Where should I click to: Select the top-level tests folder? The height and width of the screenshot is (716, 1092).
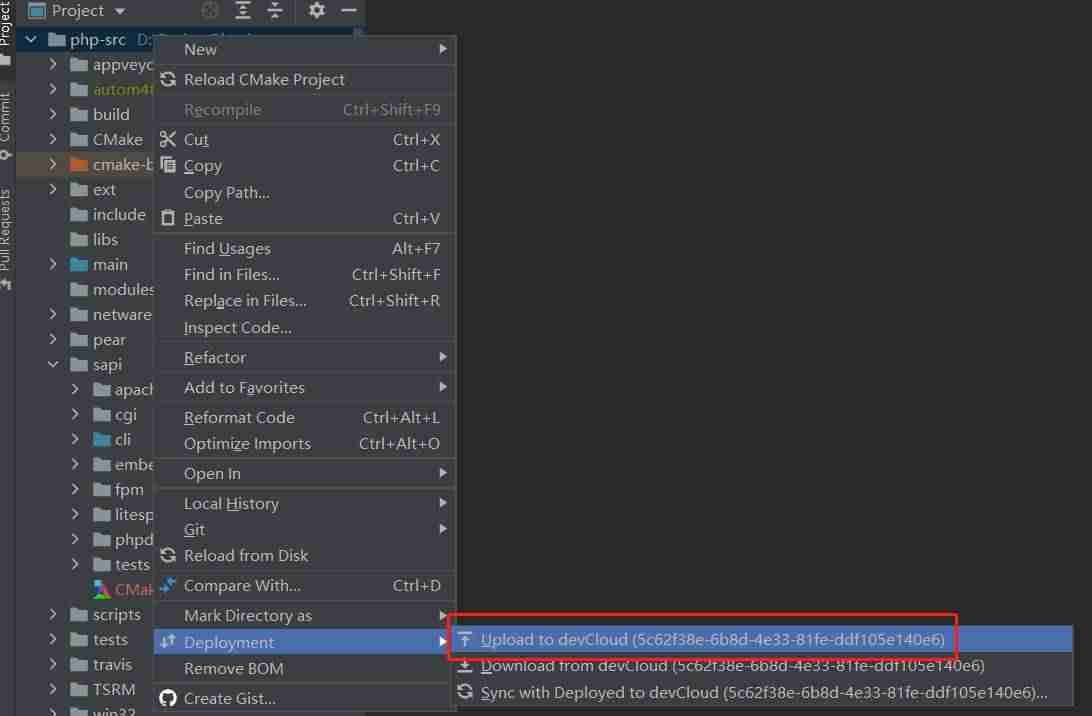[84, 639]
